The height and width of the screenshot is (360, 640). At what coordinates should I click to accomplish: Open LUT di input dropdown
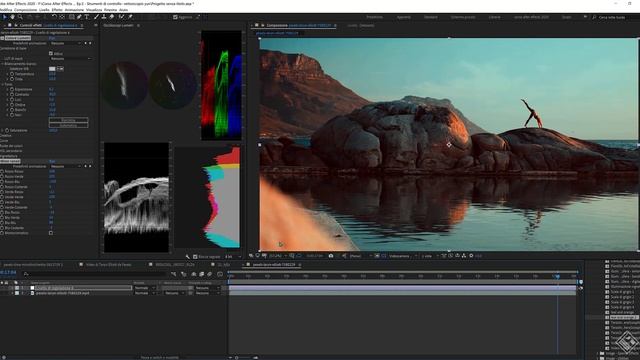pos(70,59)
